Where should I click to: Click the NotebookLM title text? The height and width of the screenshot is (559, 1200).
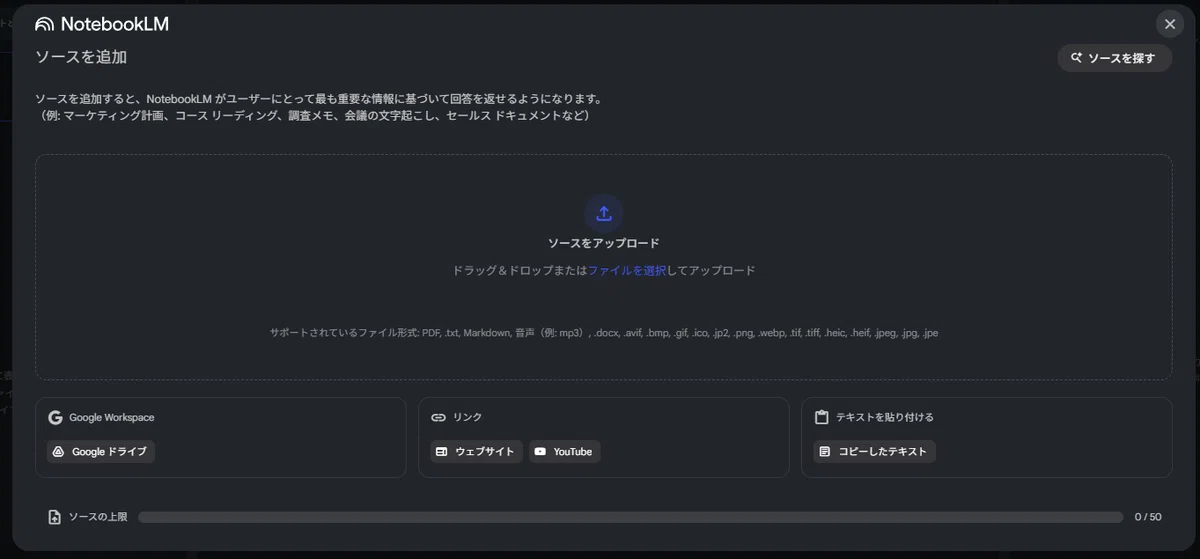tap(114, 25)
